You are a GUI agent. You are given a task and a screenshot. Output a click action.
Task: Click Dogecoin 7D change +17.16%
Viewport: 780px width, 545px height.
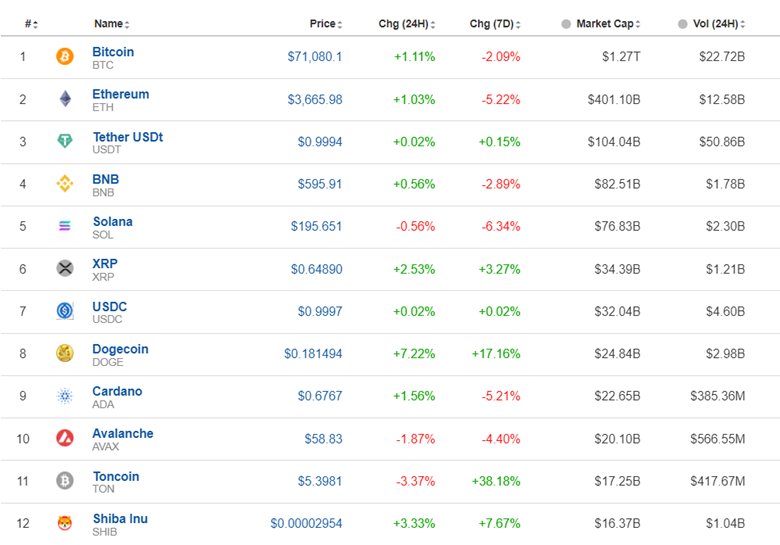click(496, 354)
